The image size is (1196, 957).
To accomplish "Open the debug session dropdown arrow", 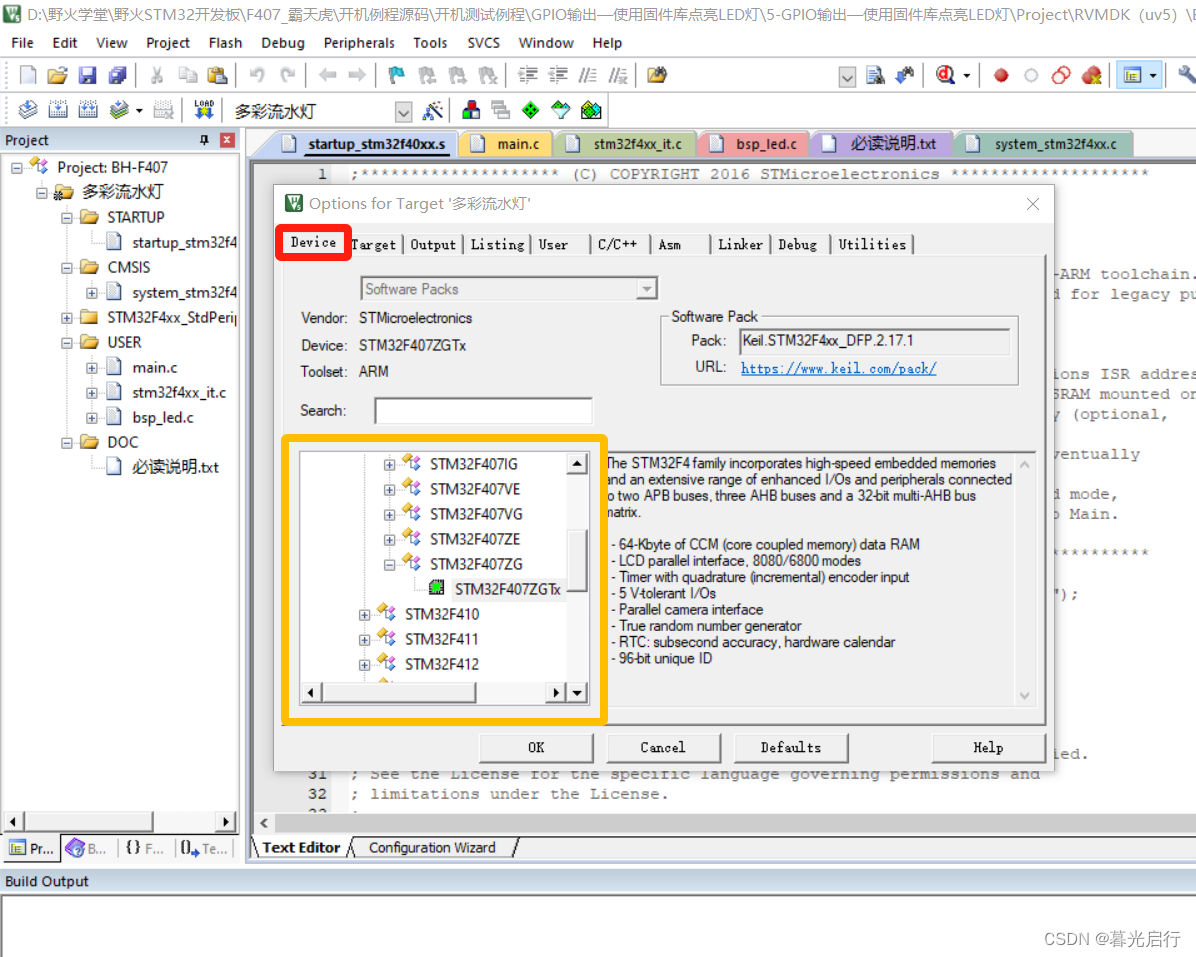I will point(966,75).
